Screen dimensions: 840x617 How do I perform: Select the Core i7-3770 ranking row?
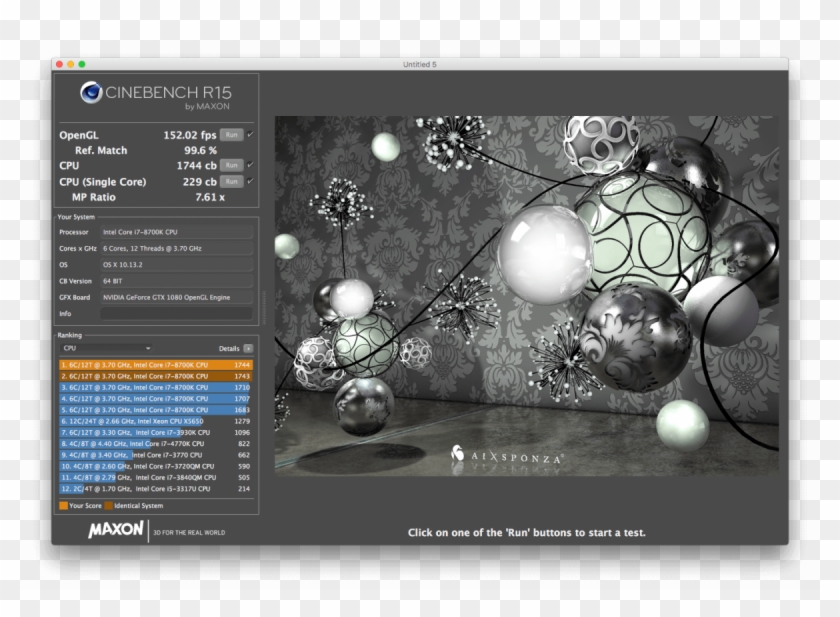(x=155, y=455)
